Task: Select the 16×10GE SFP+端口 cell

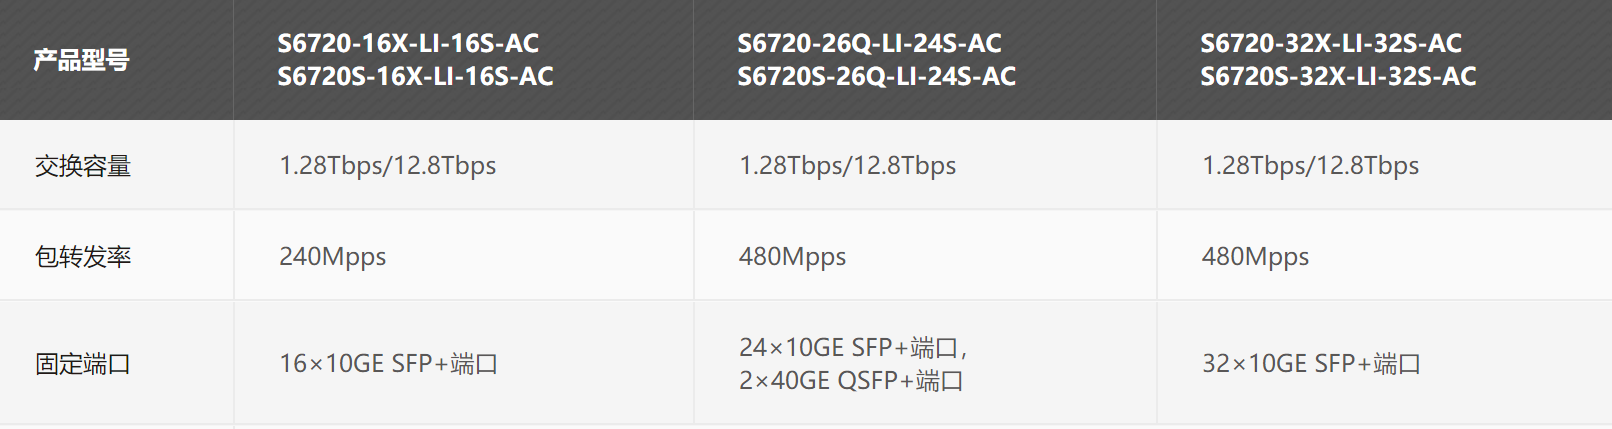Action: [388, 364]
